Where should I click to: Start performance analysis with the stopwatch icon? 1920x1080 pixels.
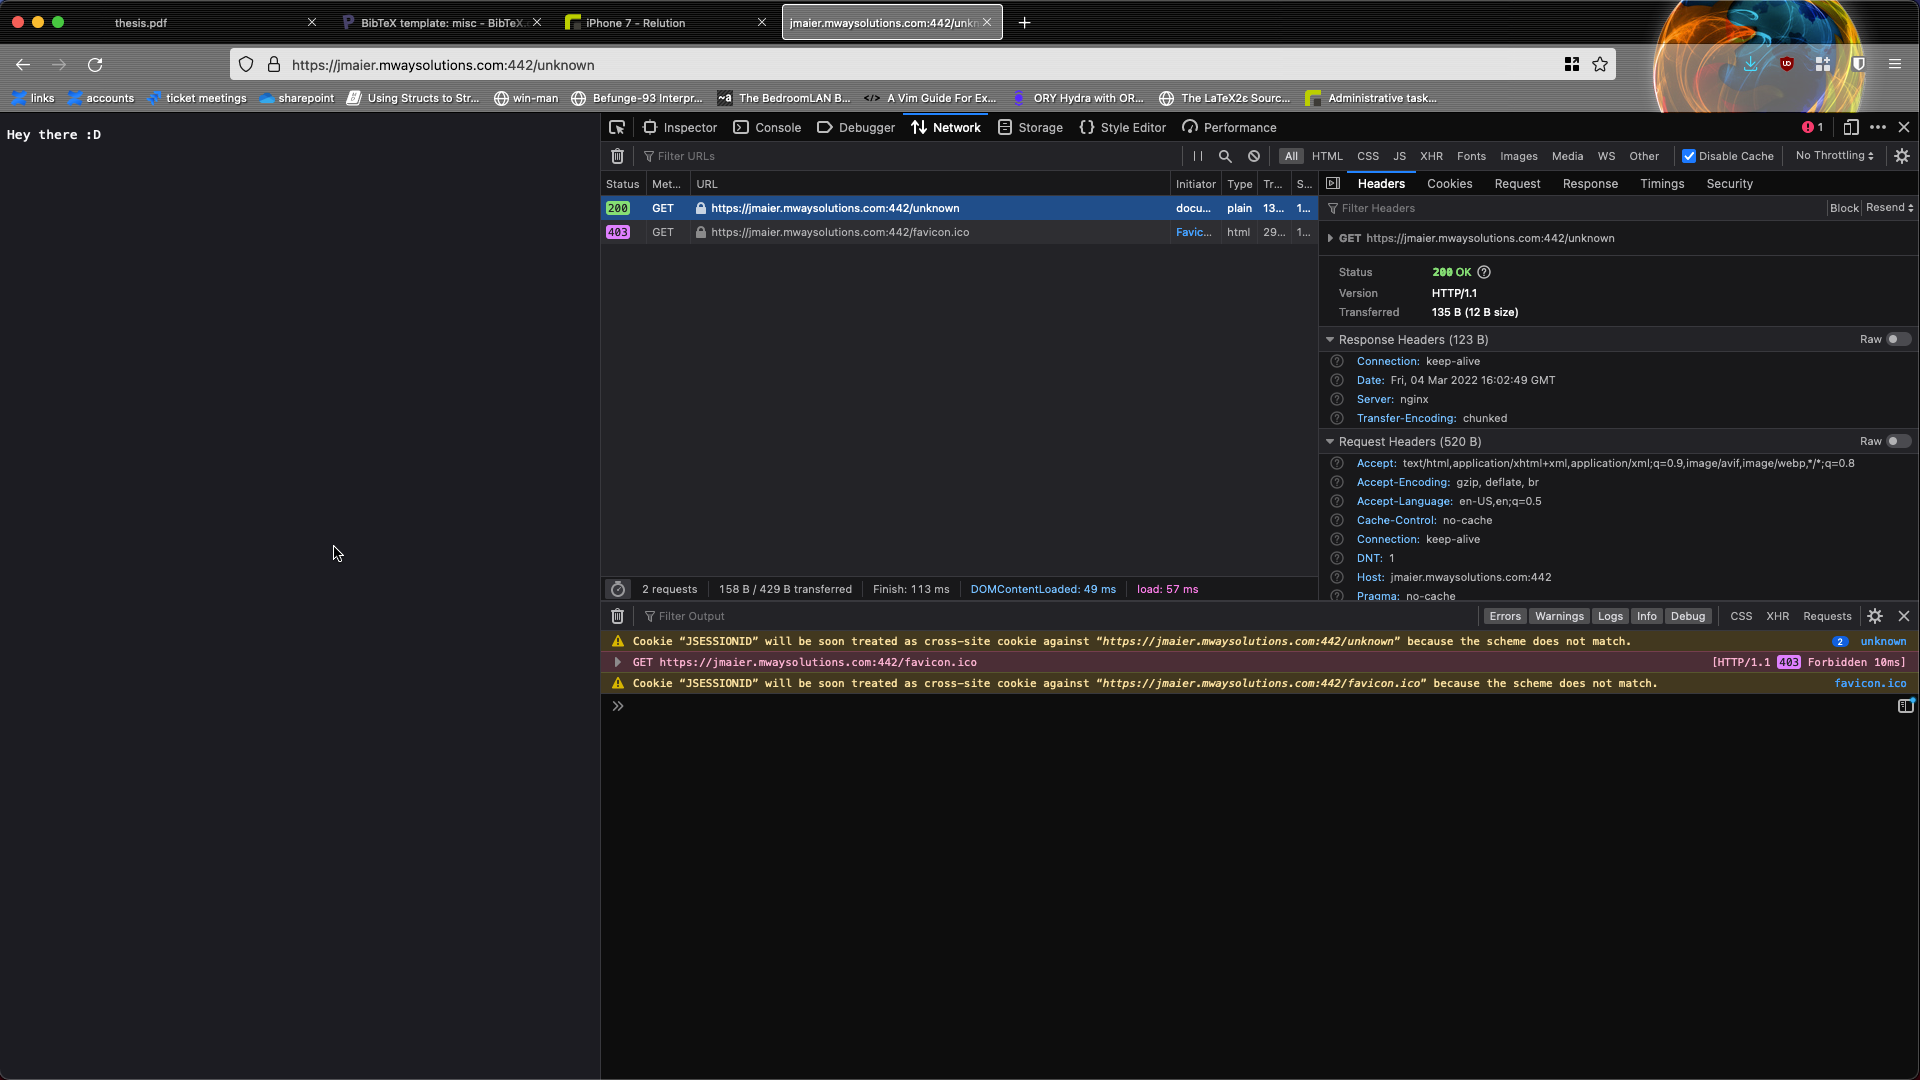point(618,589)
